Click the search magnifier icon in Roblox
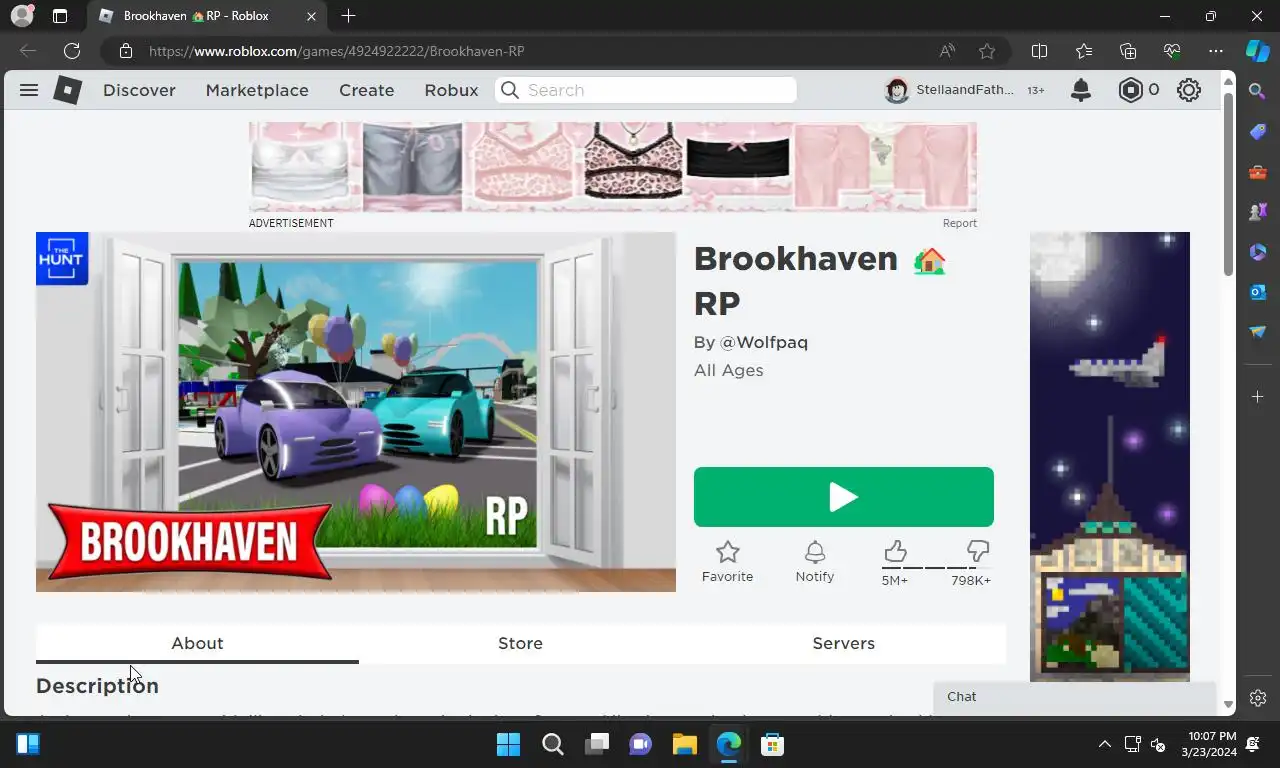 (510, 90)
